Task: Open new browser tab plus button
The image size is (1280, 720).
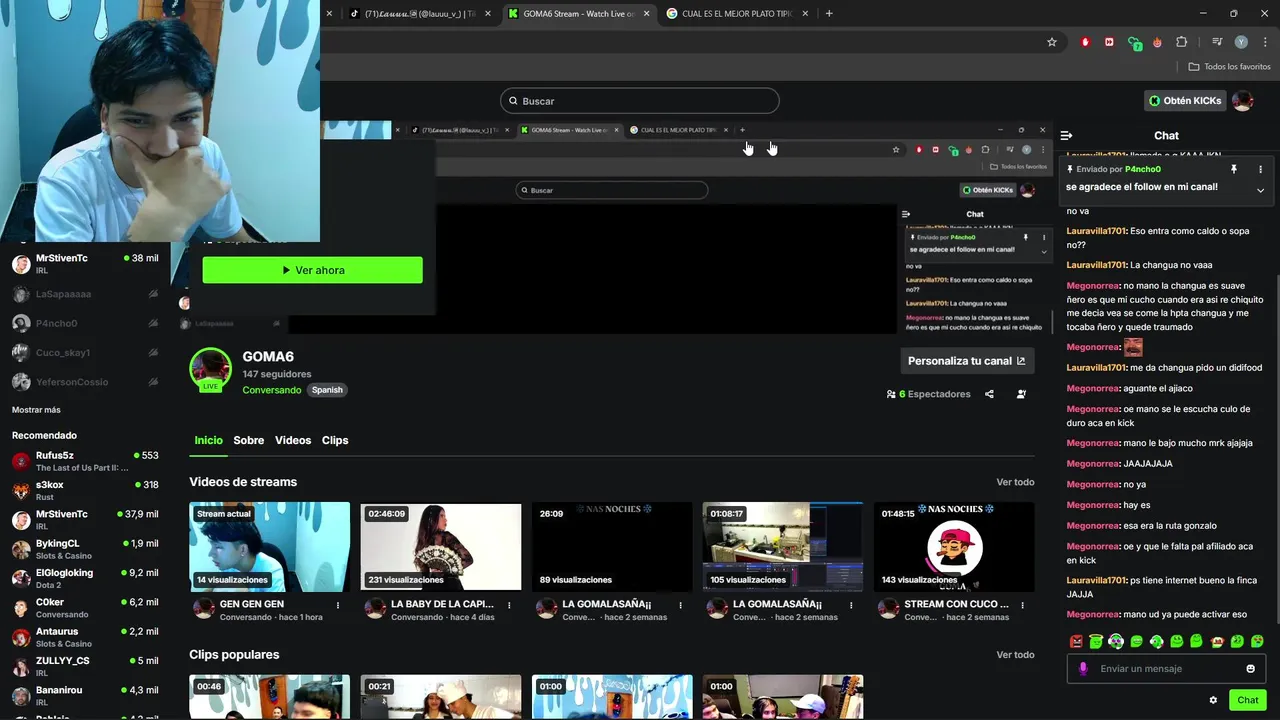Action: click(829, 14)
